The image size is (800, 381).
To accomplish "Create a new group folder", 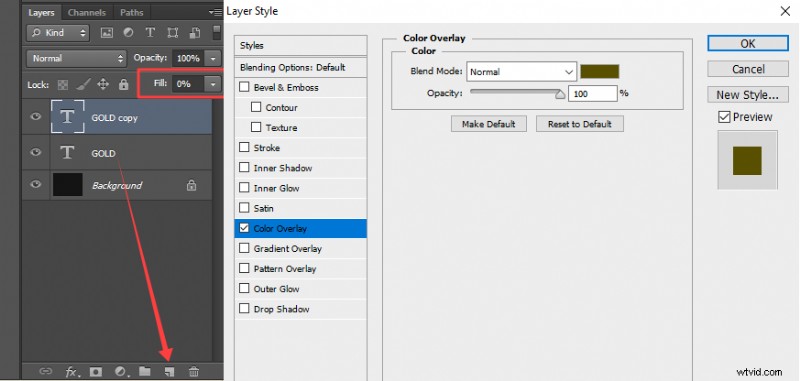I will [145, 371].
